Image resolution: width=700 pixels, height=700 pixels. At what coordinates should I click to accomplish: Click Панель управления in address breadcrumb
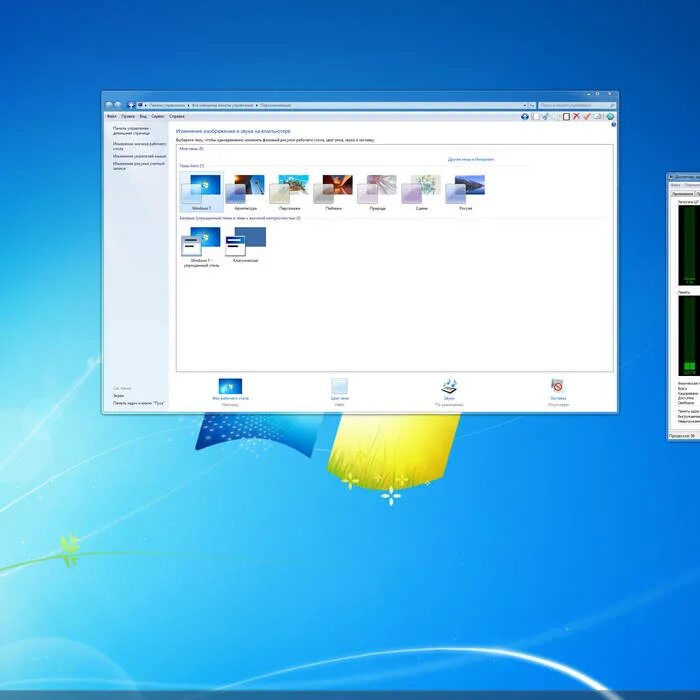pos(167,105)
